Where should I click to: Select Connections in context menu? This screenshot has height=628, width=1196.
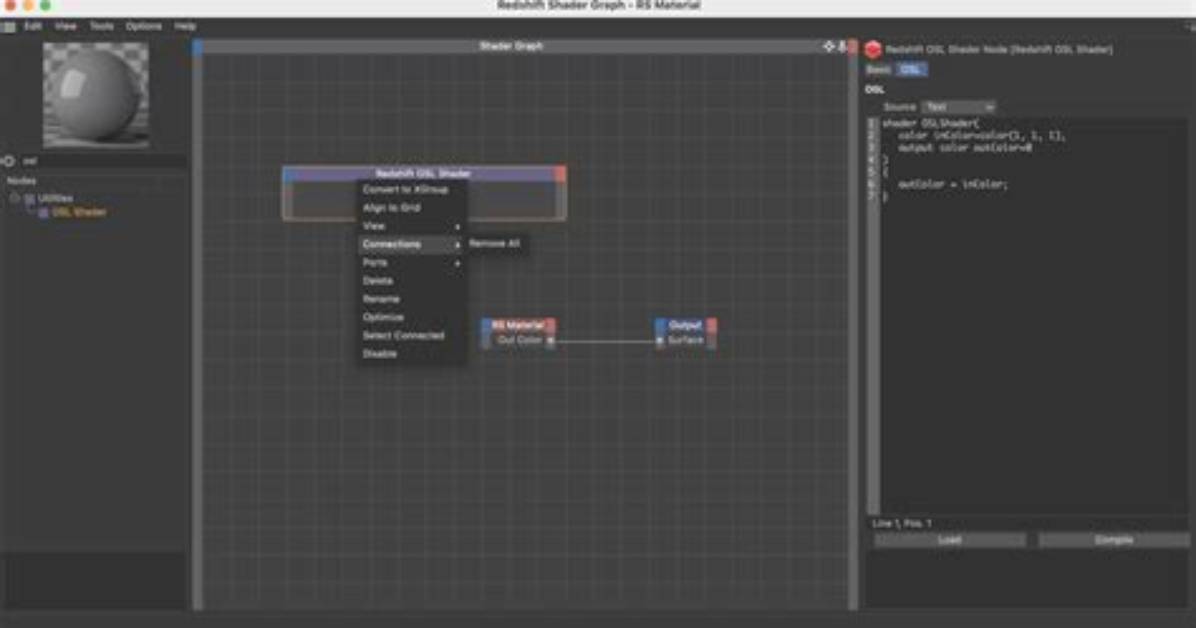coord(412,245)
